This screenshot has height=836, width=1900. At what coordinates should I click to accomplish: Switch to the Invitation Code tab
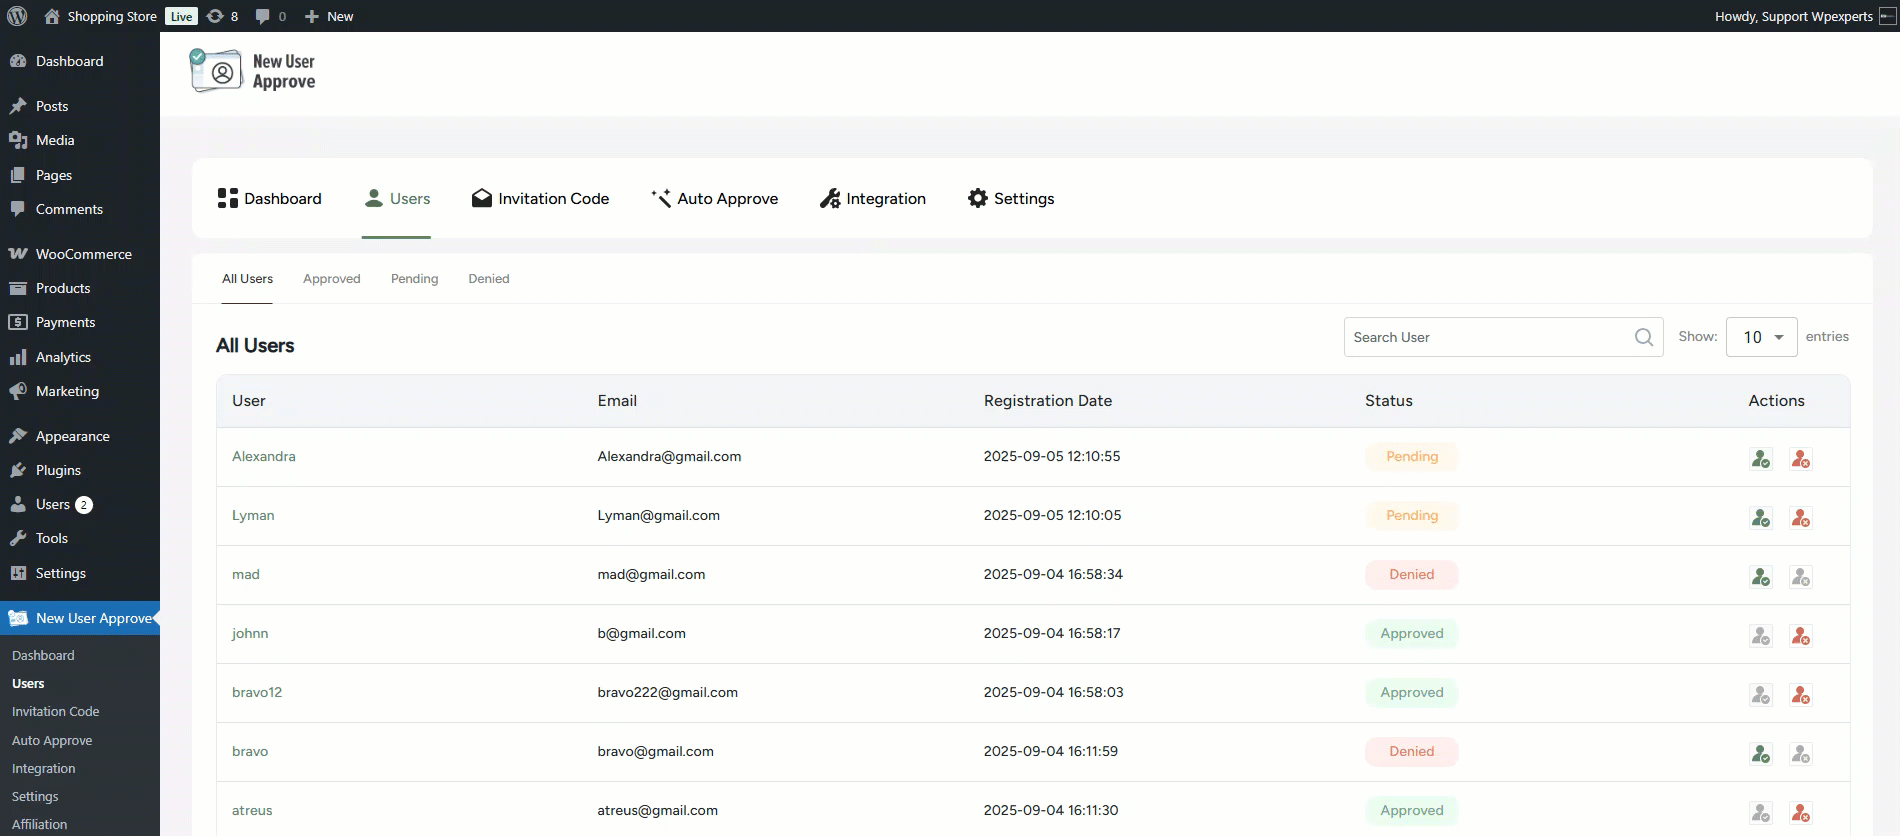(540, 198)
